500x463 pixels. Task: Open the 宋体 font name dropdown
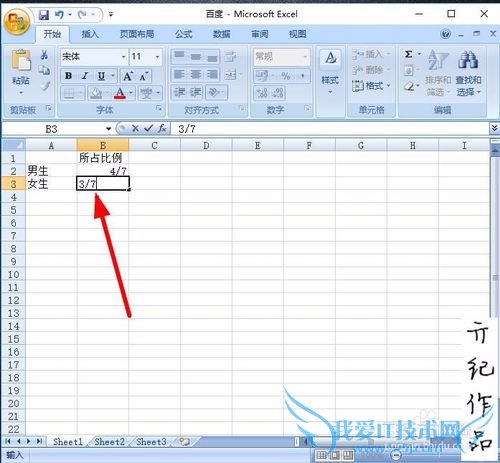pyautogui.click(x=124, y=57)
